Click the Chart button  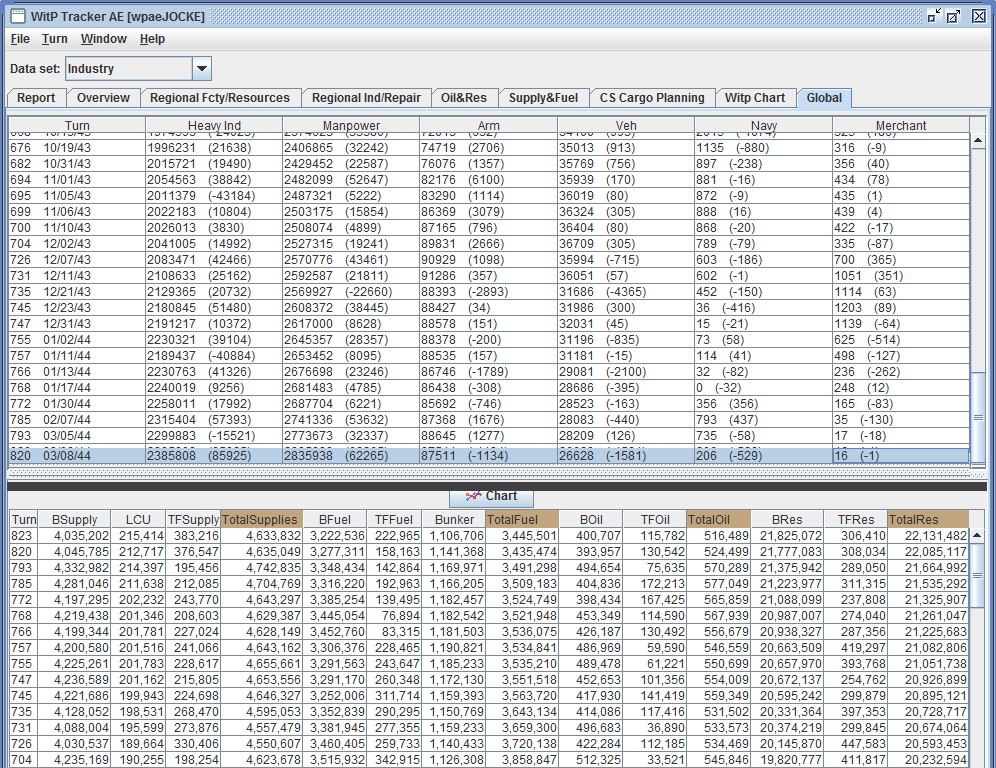pyautogui.click(x=491, y=496)
